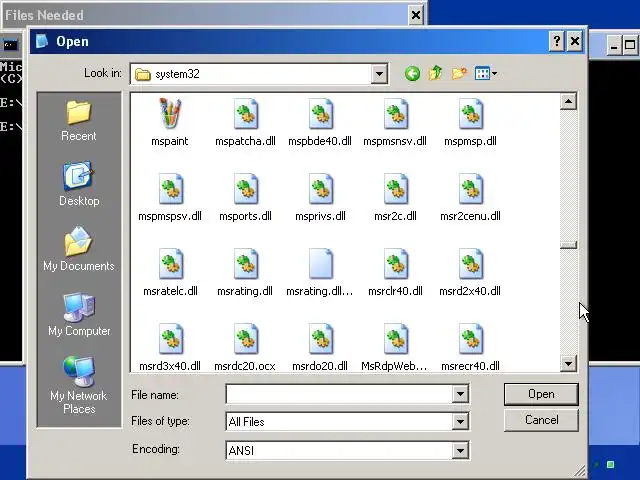Click the file list scroll up arrow
Viewport: 640px width, 480px height.
tap(568, 101)
